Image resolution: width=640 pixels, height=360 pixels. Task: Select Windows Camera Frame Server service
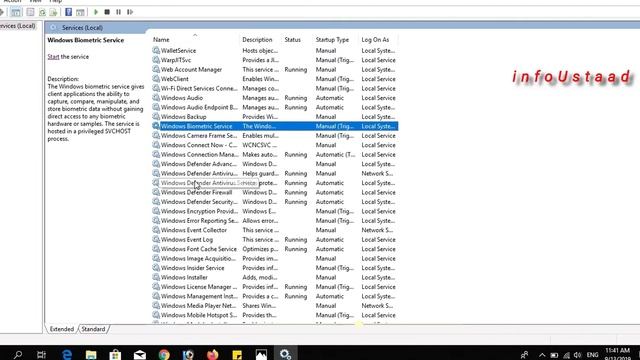click(275, 136)
